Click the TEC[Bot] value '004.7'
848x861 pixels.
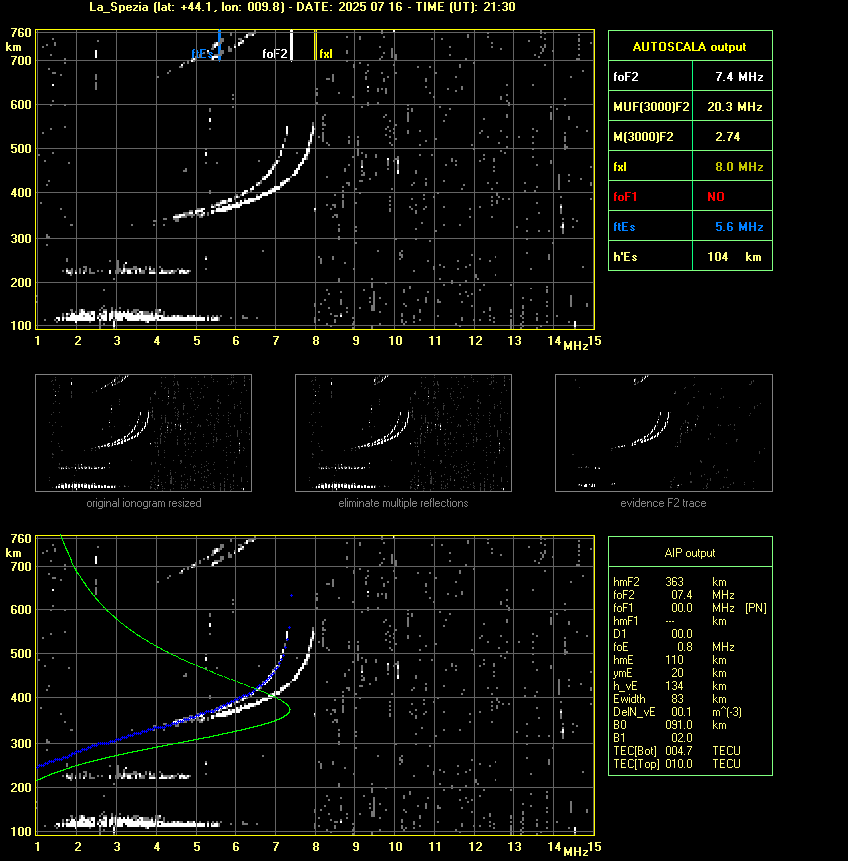coord(679,751)
